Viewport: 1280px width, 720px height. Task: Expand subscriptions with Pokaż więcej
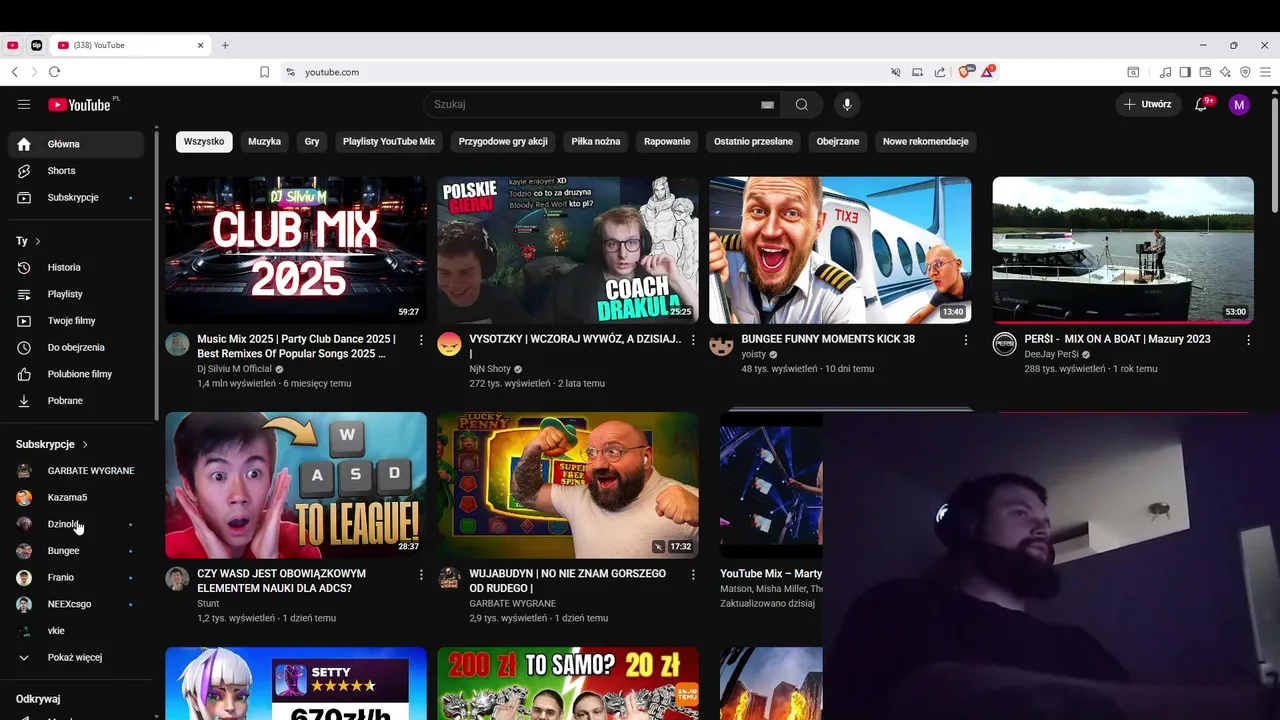76,657
